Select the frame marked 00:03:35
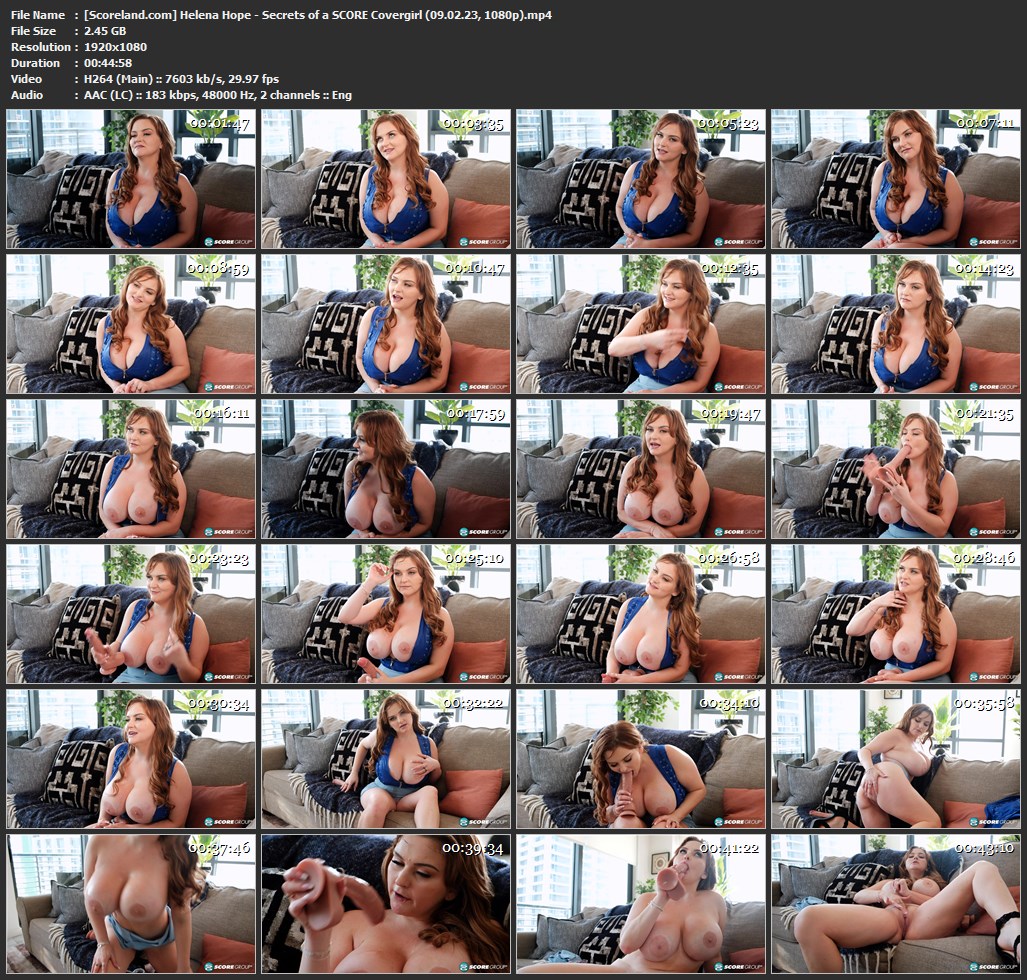 (x=386, y=179)
